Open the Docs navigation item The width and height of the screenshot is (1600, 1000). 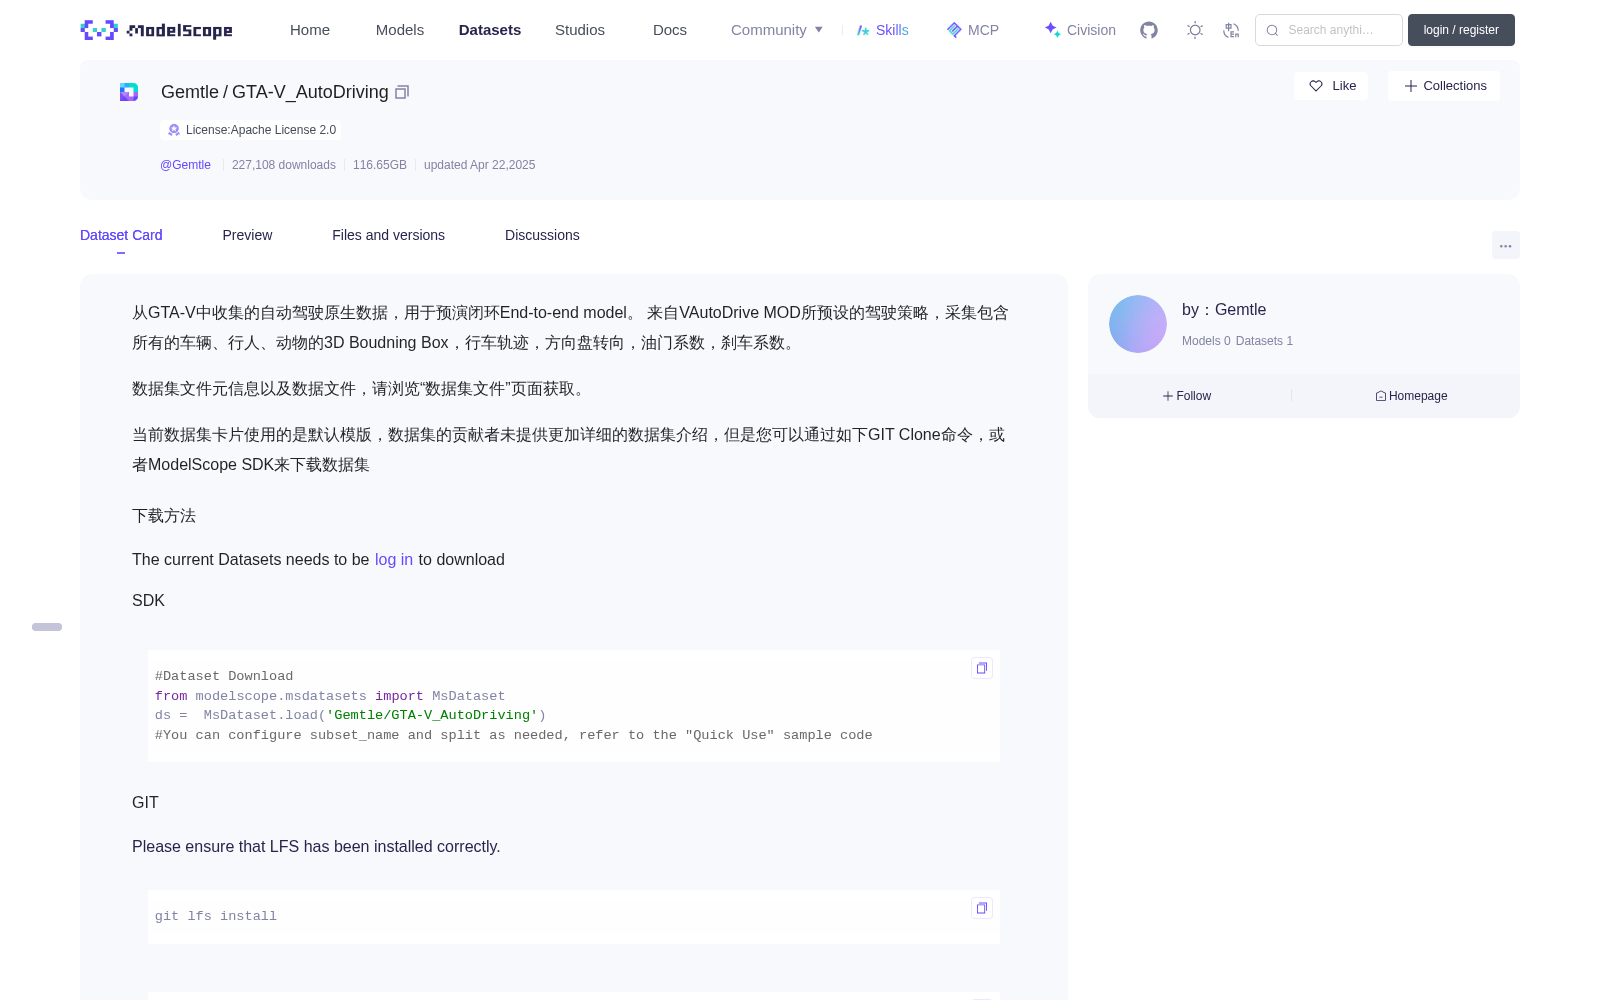670,30
